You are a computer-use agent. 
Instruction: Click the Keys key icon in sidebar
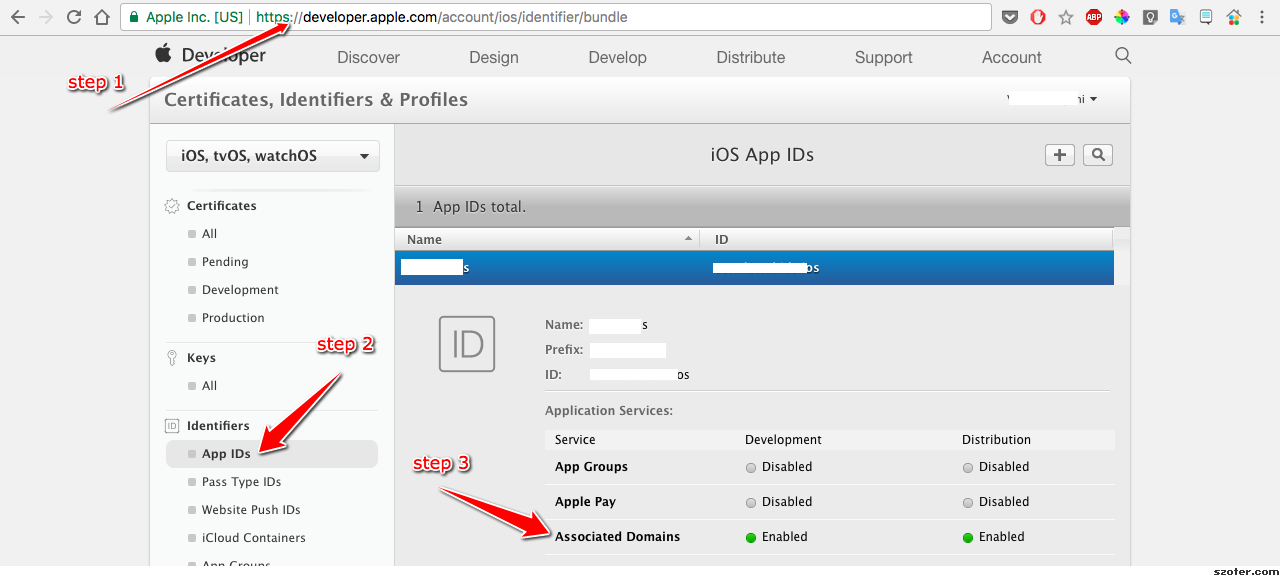pyautogui.click(x=172, y=358)
